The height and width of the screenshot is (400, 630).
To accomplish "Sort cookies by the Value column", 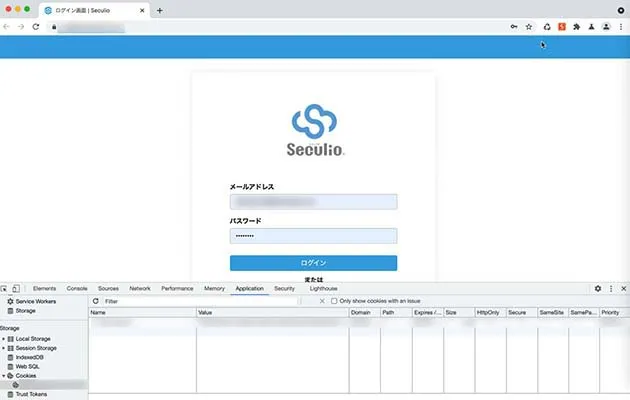I will click(x=272, y=312).
